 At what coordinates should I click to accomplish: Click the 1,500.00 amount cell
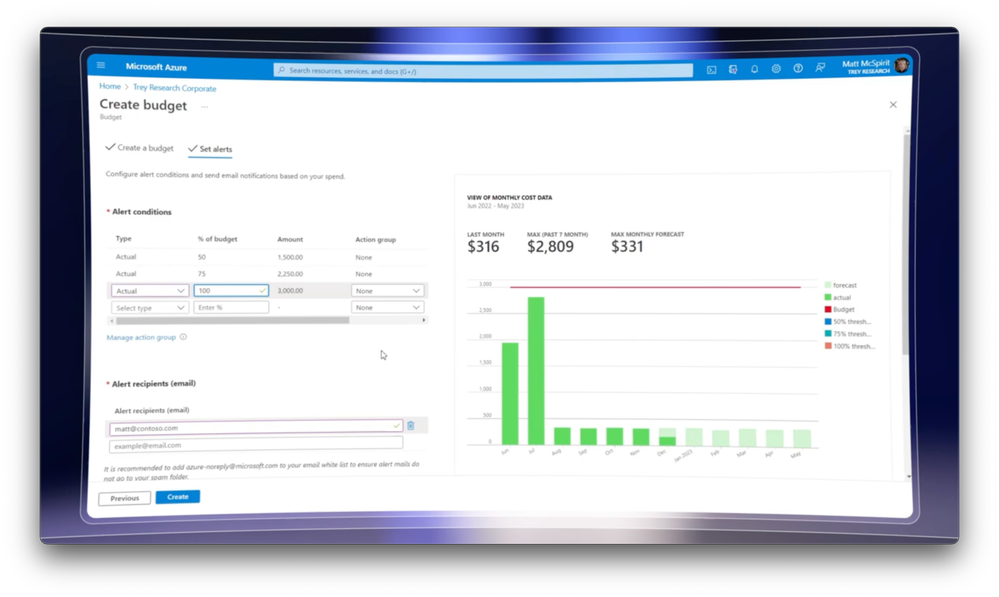point(290,257)
